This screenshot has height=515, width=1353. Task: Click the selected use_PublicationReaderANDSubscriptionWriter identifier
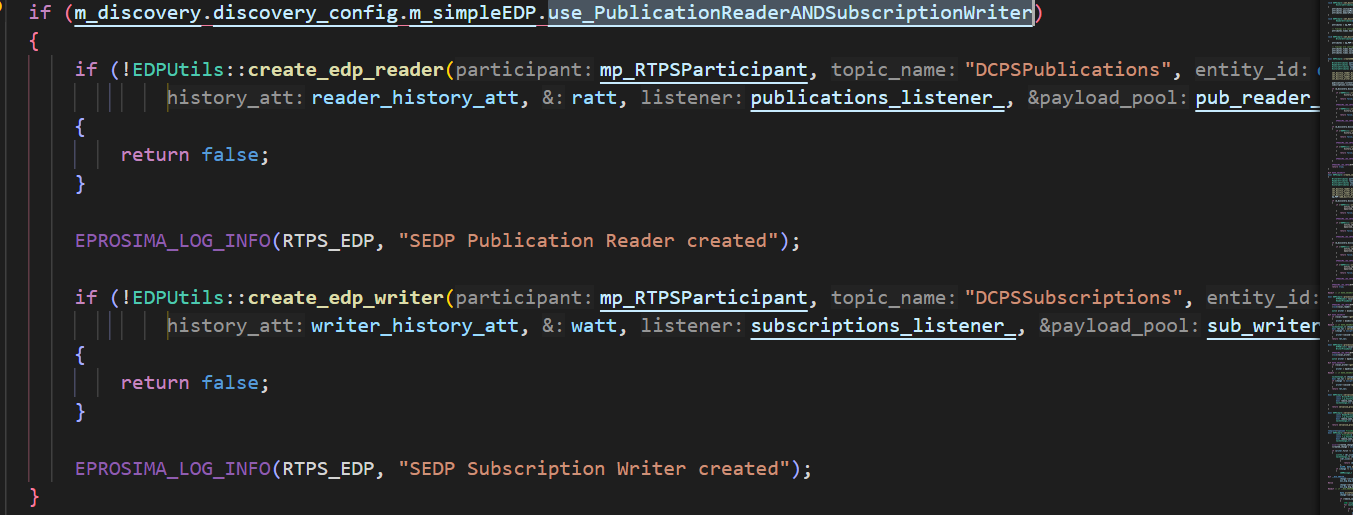[790, 13]
